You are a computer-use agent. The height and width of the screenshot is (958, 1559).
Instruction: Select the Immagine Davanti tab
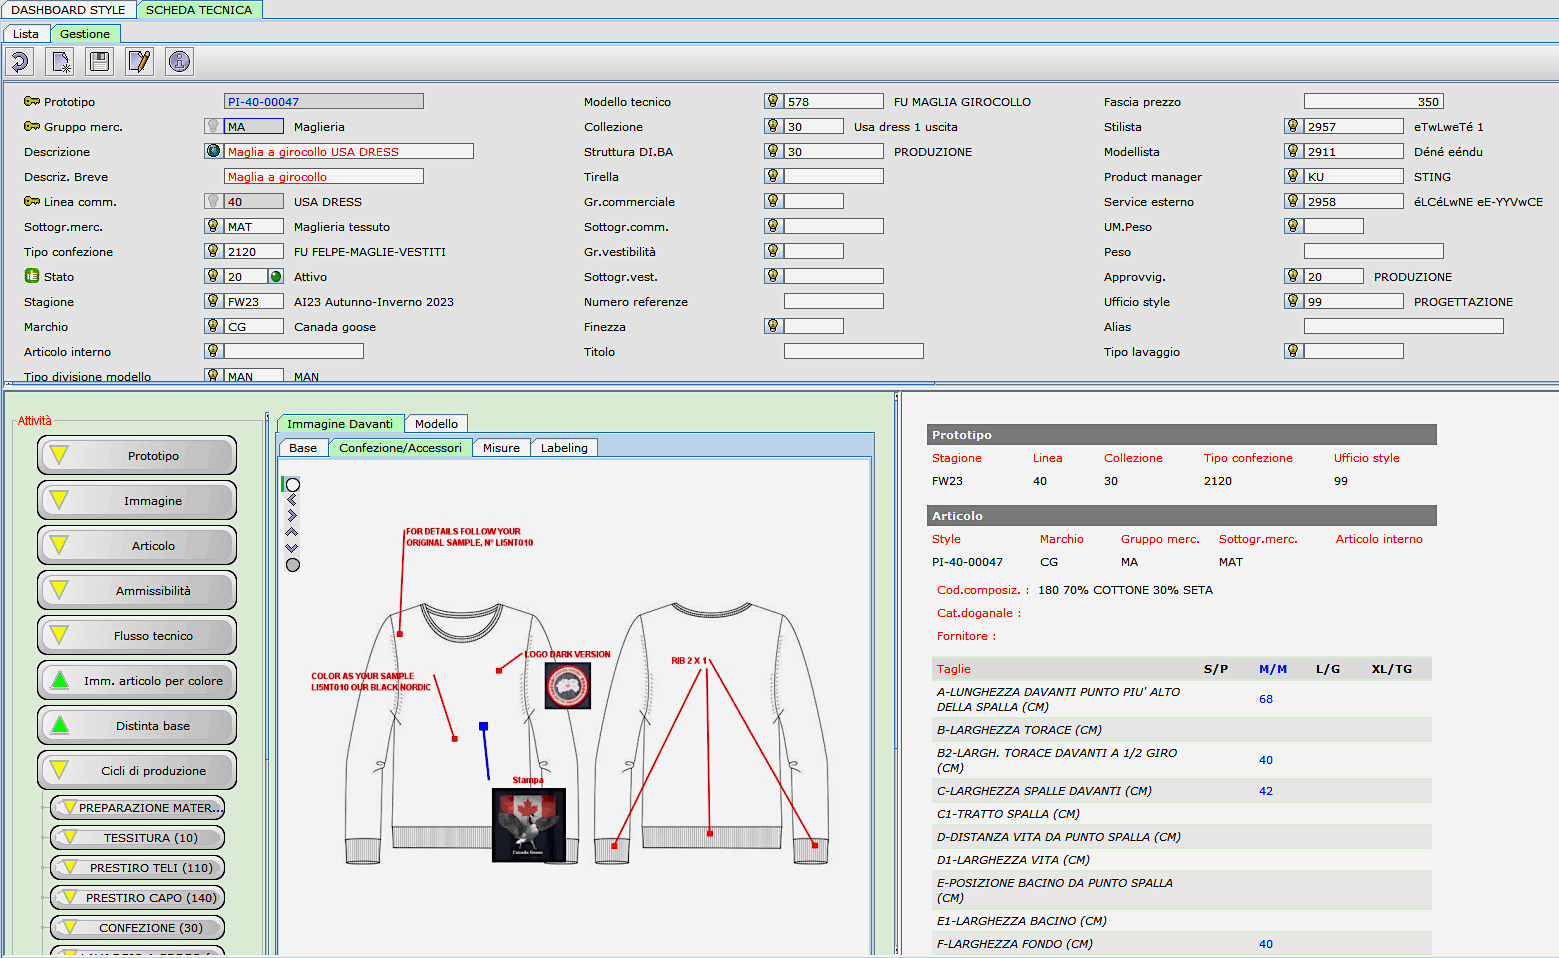click(x=340, y=424)
